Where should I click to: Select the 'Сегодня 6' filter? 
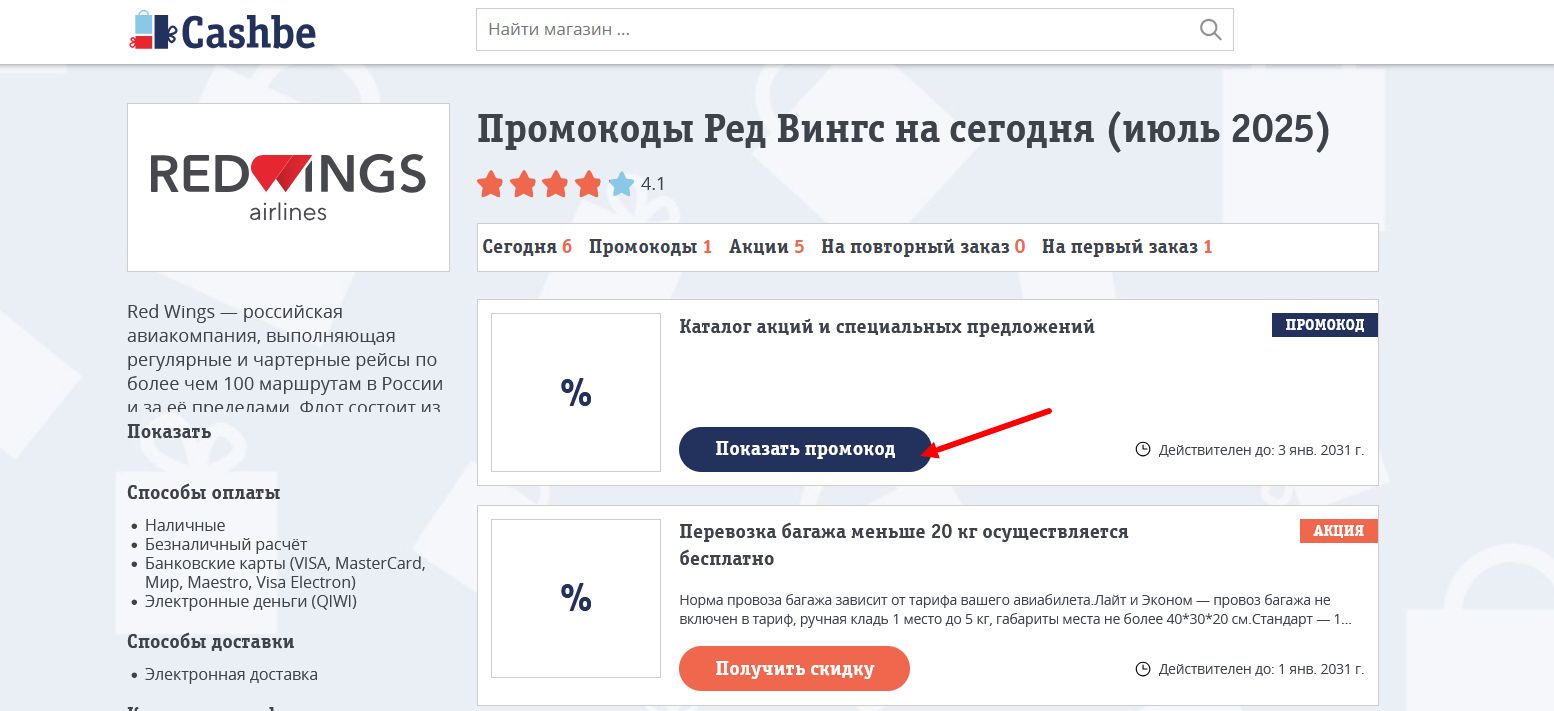[527, 246]
